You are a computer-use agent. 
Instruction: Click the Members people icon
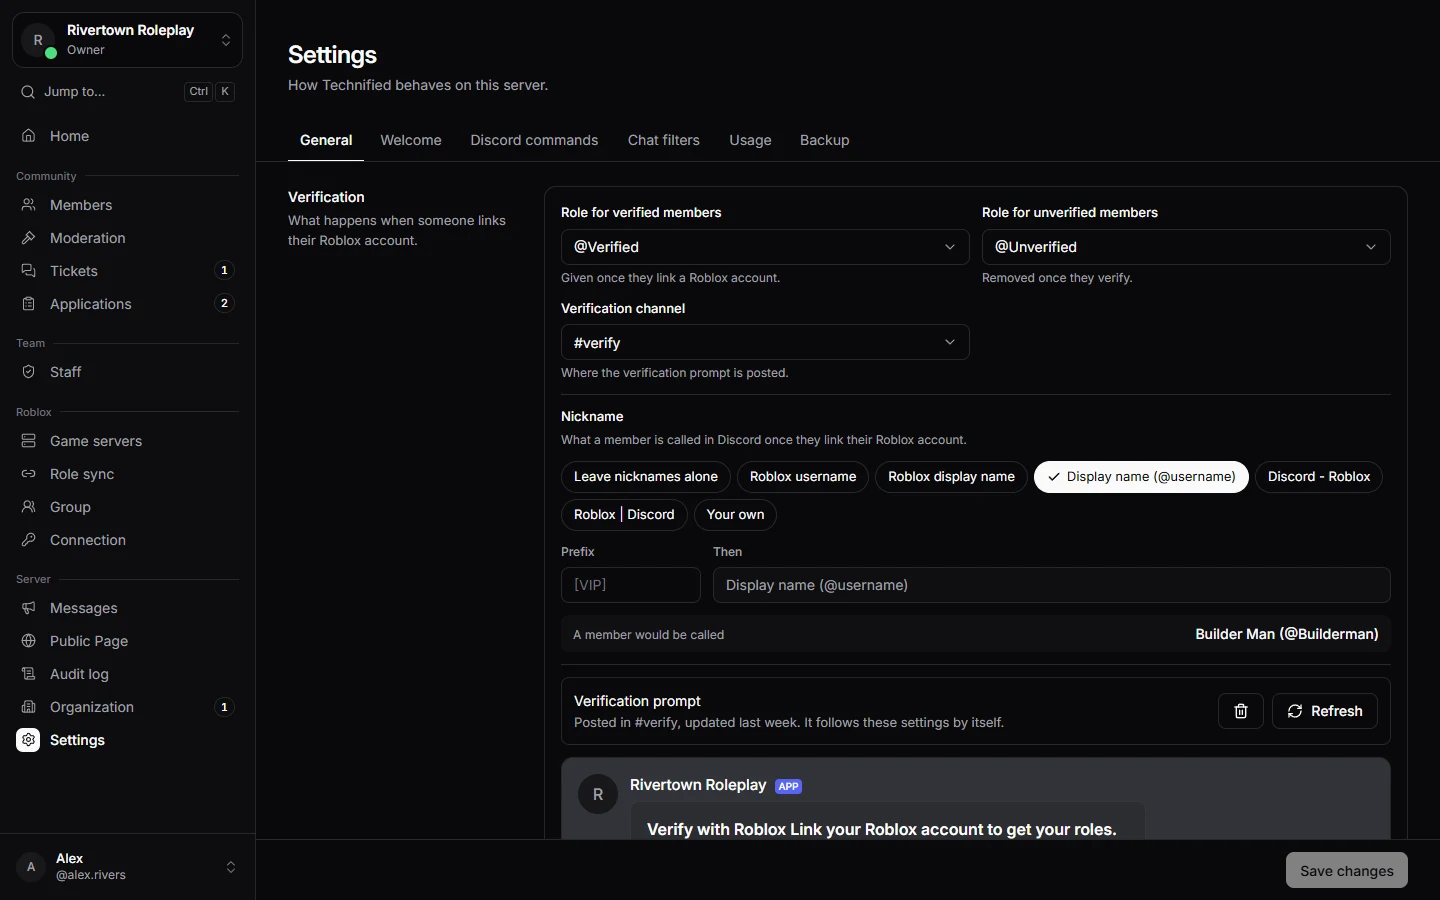coord(29,205)
